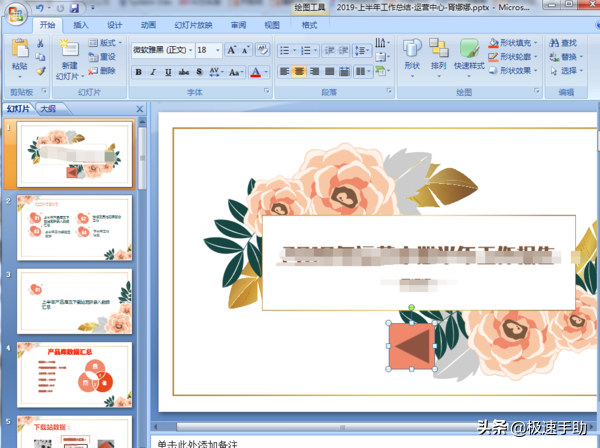Screen dimensions: 600x448
Task: Open 选择 select menu
Action: coord(566,71)
